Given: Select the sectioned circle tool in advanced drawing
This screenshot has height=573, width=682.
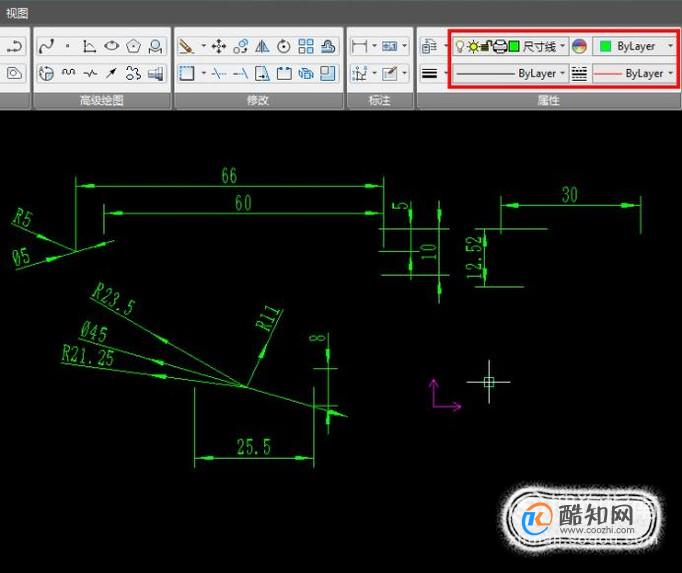Looking at the screenshot, I should (46, 73).
